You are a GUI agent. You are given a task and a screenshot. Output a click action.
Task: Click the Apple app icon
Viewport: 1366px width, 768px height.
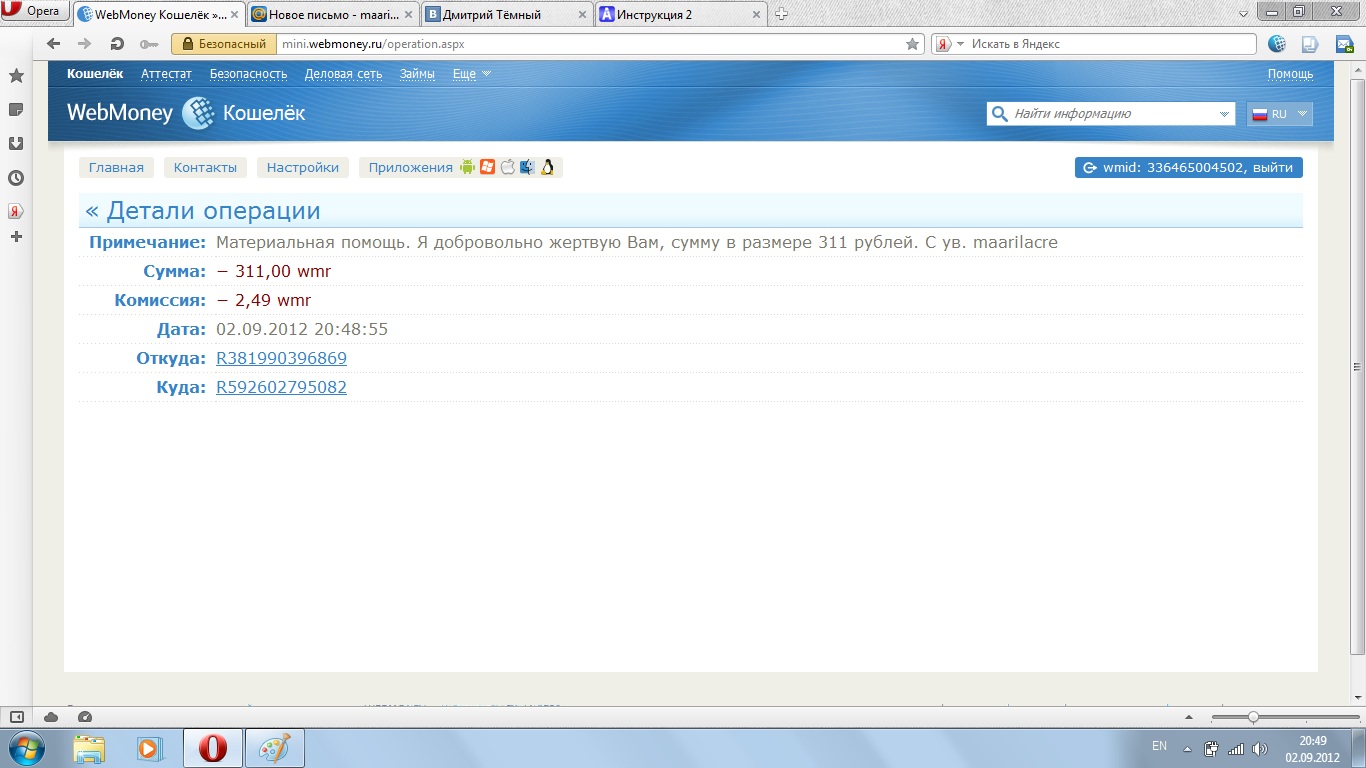tap(507, 167)
